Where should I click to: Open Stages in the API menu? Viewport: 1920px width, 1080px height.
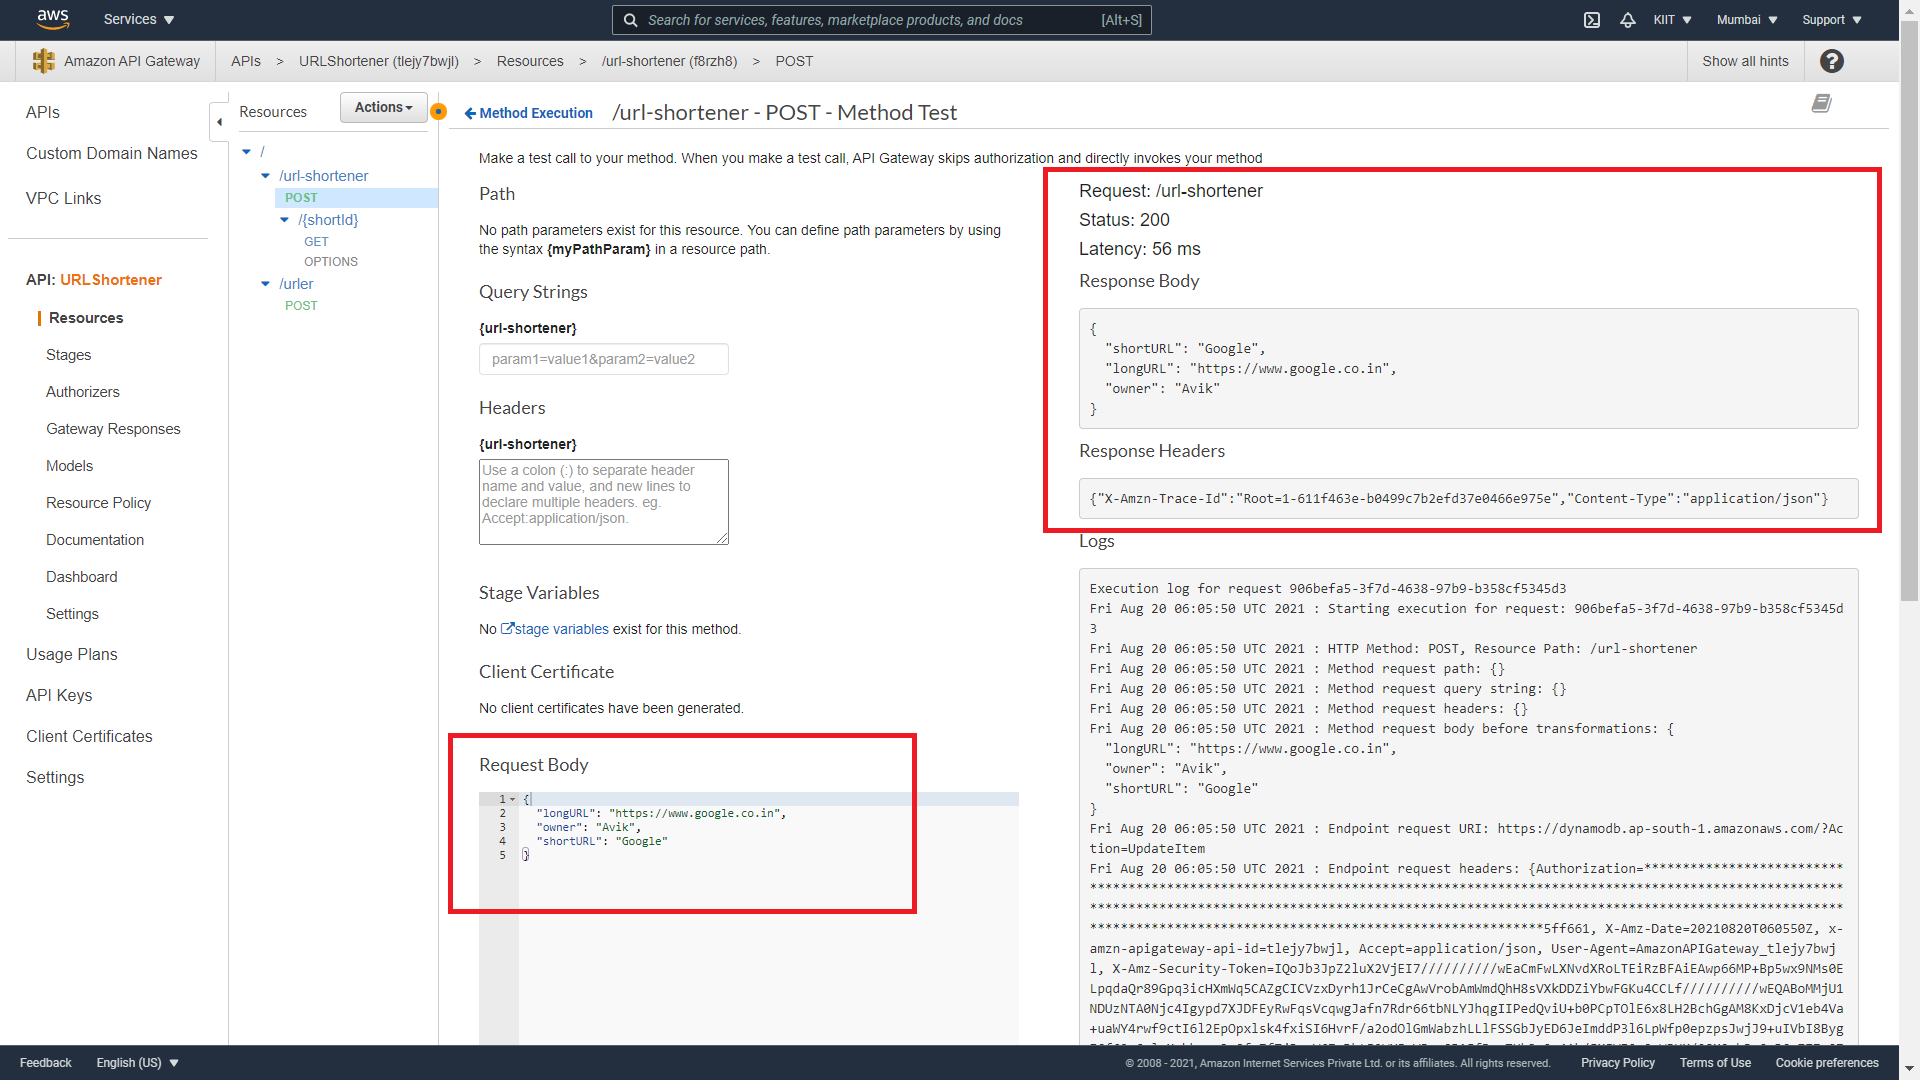(69, 355)
